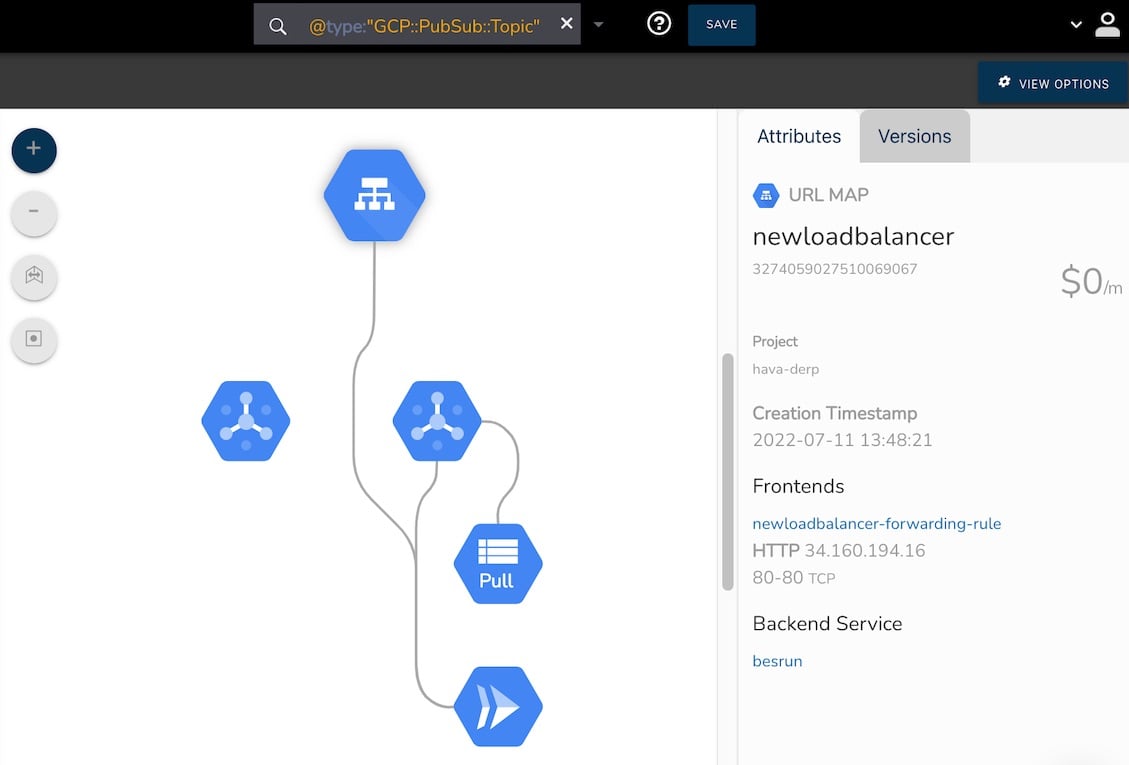Click the zoom in button on the canvas

click(x=34, y=150)
